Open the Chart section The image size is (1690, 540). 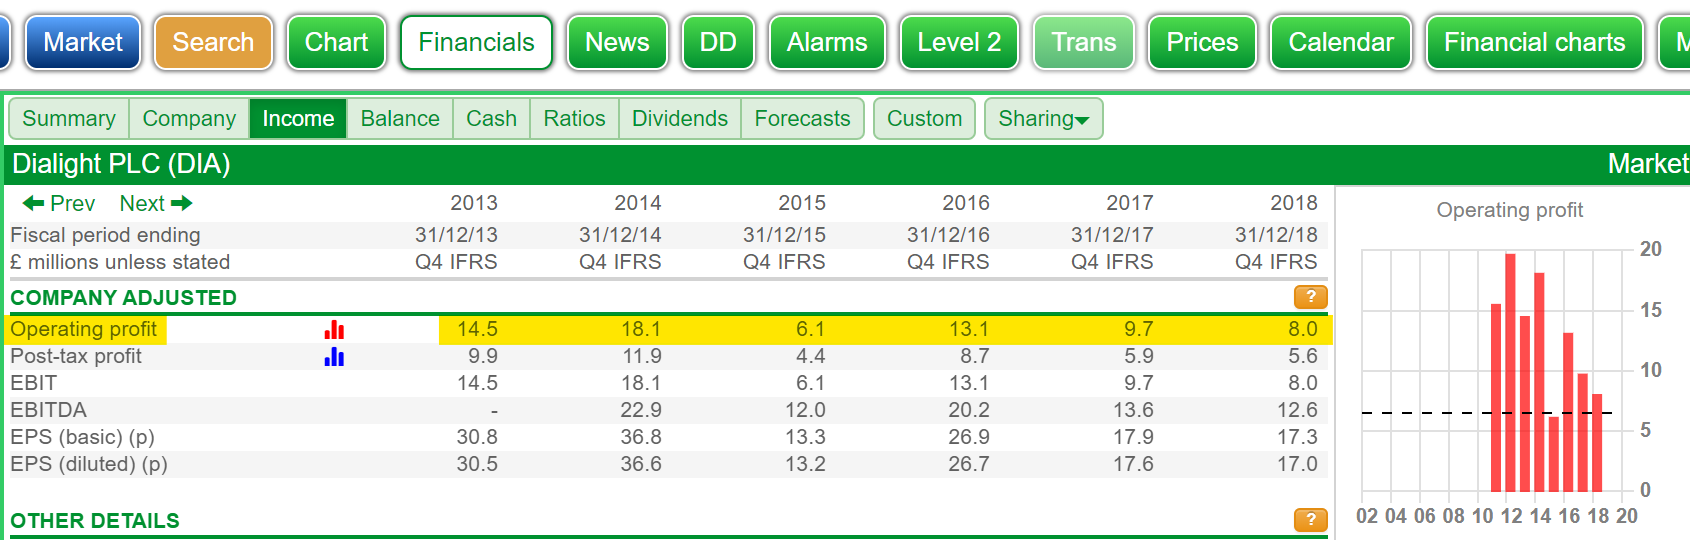point(336,42)
